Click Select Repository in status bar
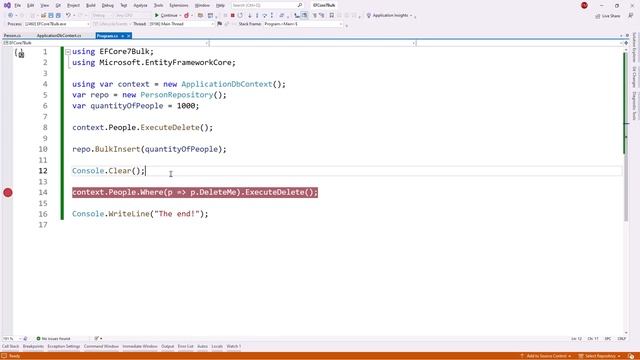The width and height of the screenshot is (640, 360). [x=600, y=356]
